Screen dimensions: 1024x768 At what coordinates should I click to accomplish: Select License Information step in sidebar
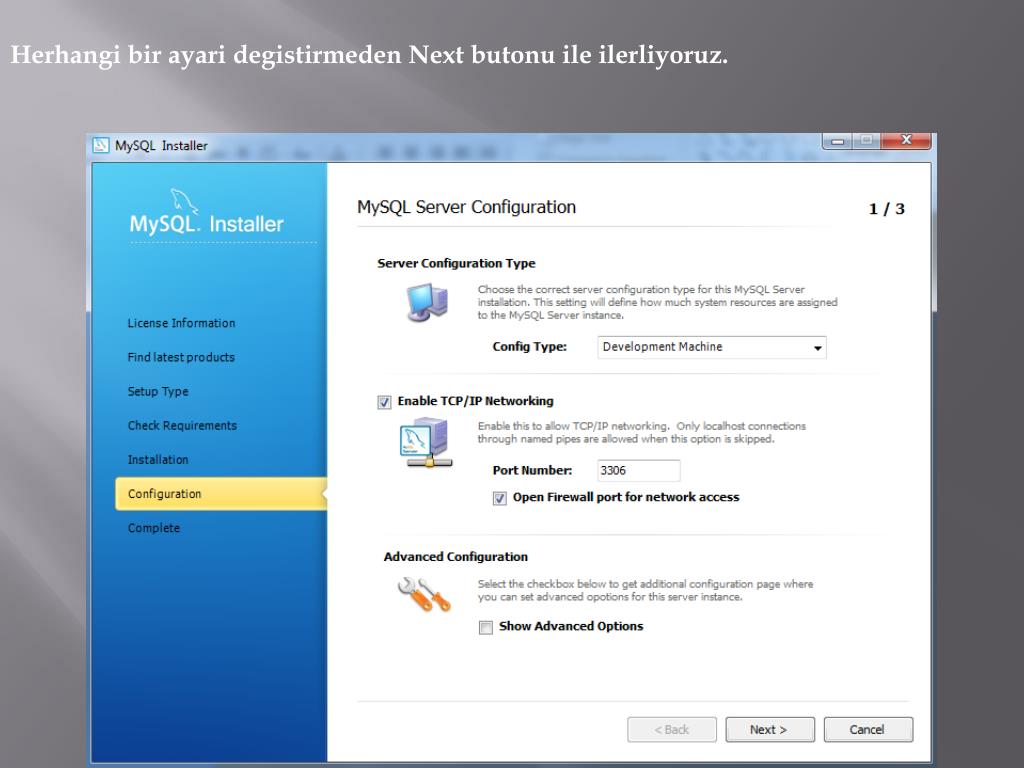pos(181,323)
